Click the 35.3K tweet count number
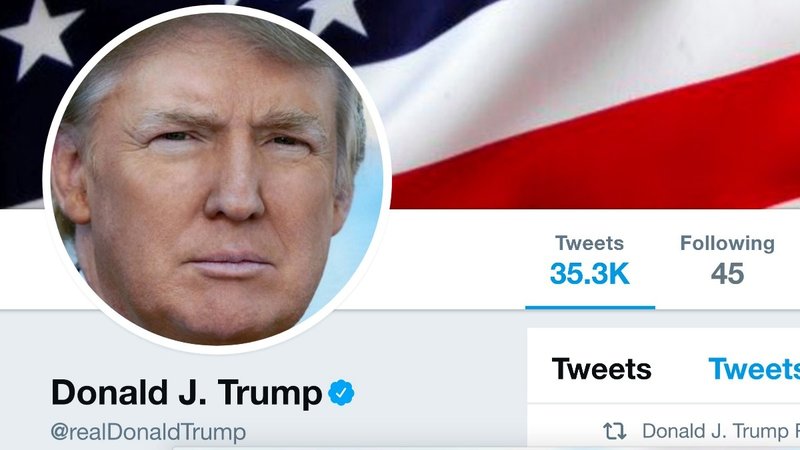 click(590, 274)
